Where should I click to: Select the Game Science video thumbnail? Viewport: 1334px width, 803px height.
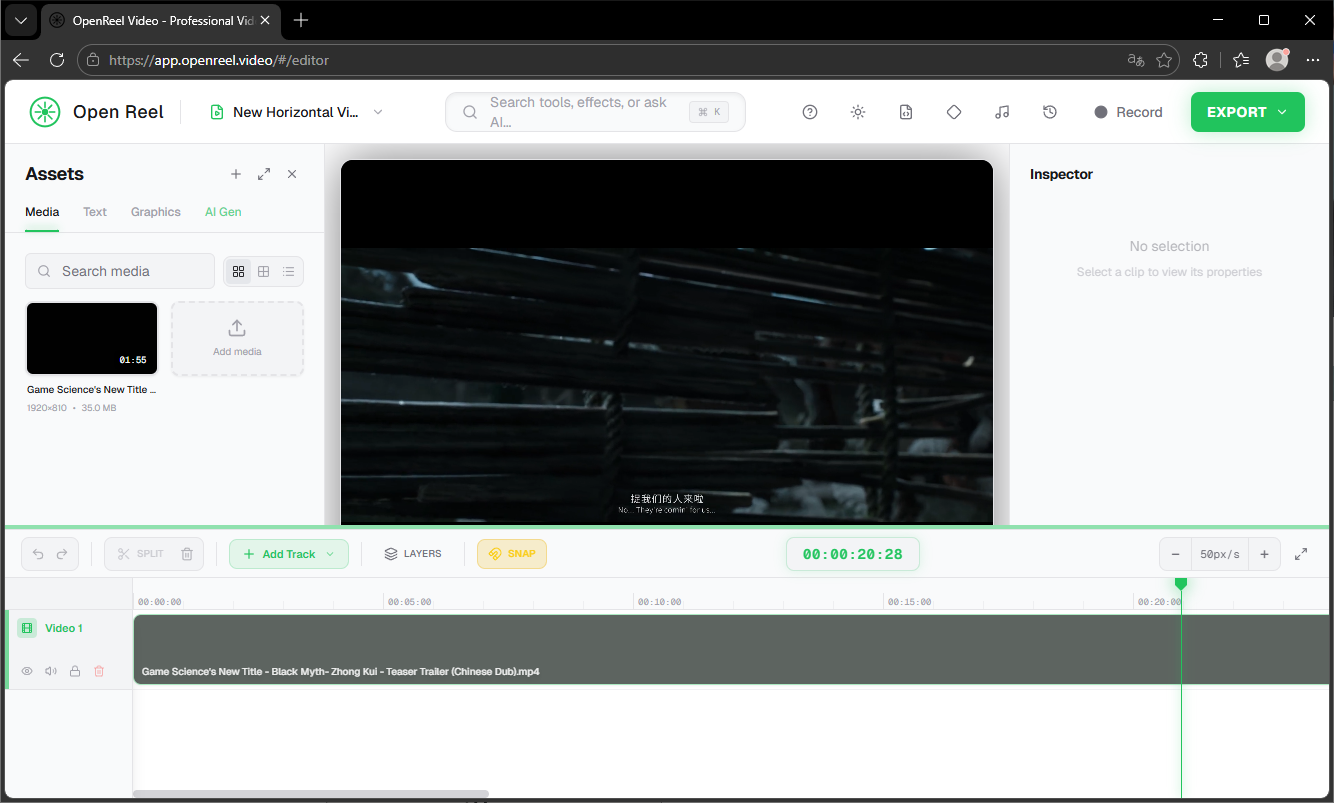coord(91,337)
